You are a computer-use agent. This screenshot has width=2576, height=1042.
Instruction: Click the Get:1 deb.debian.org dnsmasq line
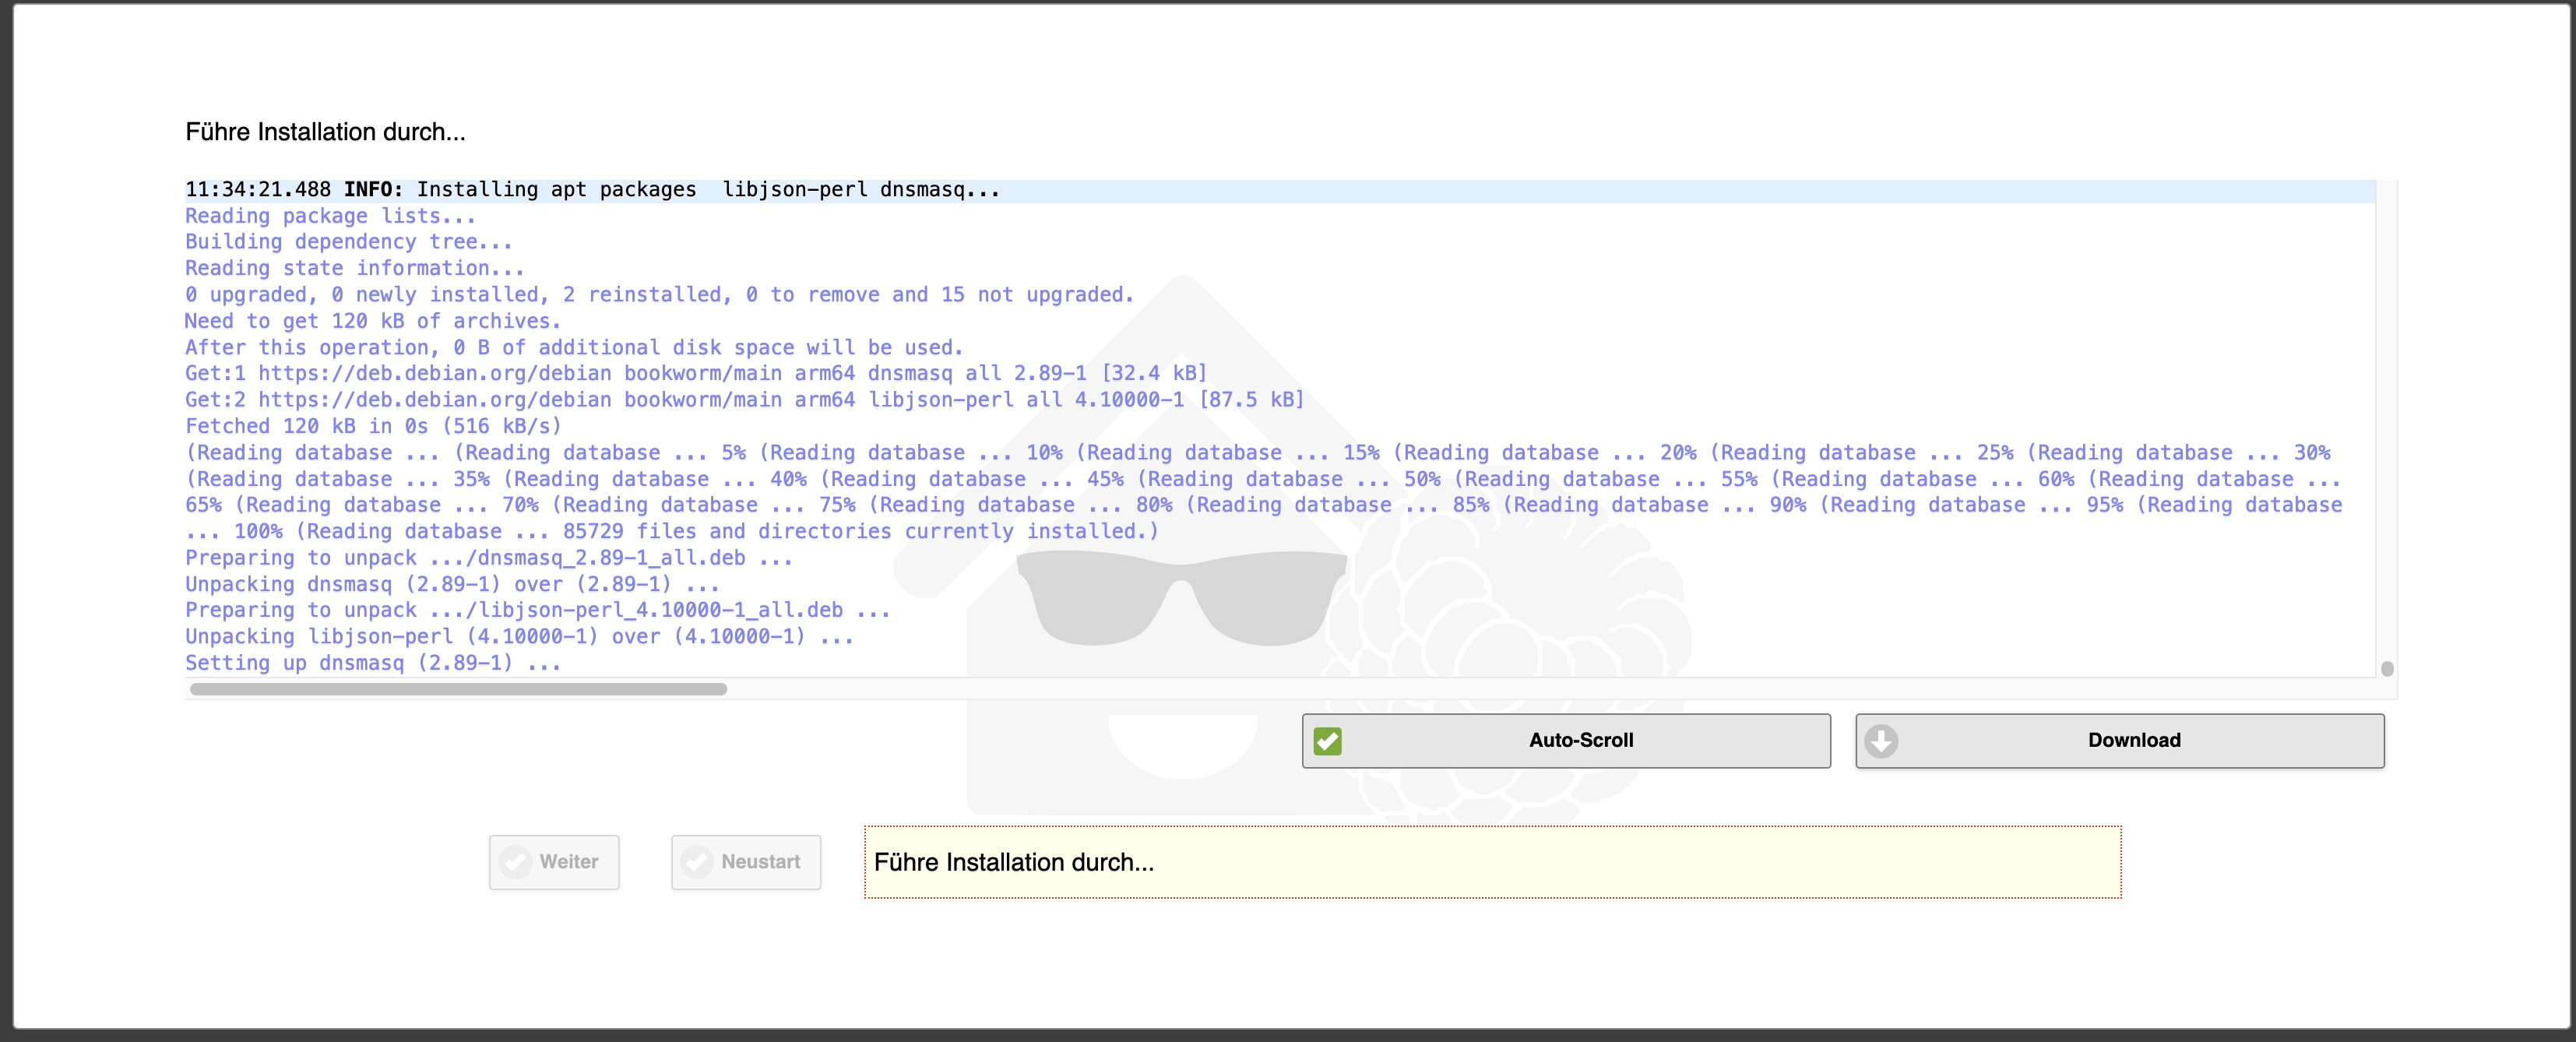[695, 373]
